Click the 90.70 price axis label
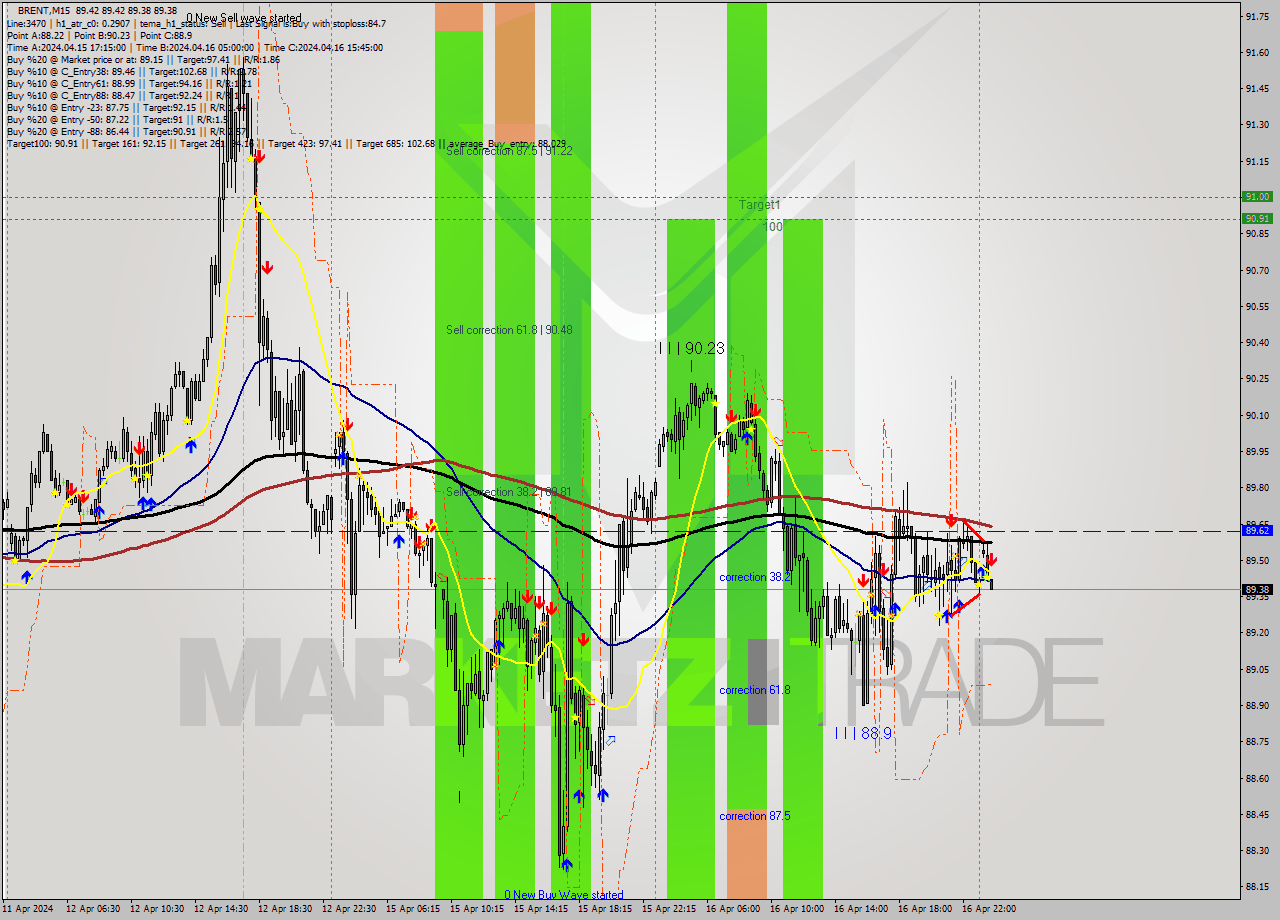The height and width of the screenshot is (920, 1280). coord(1257,270)
